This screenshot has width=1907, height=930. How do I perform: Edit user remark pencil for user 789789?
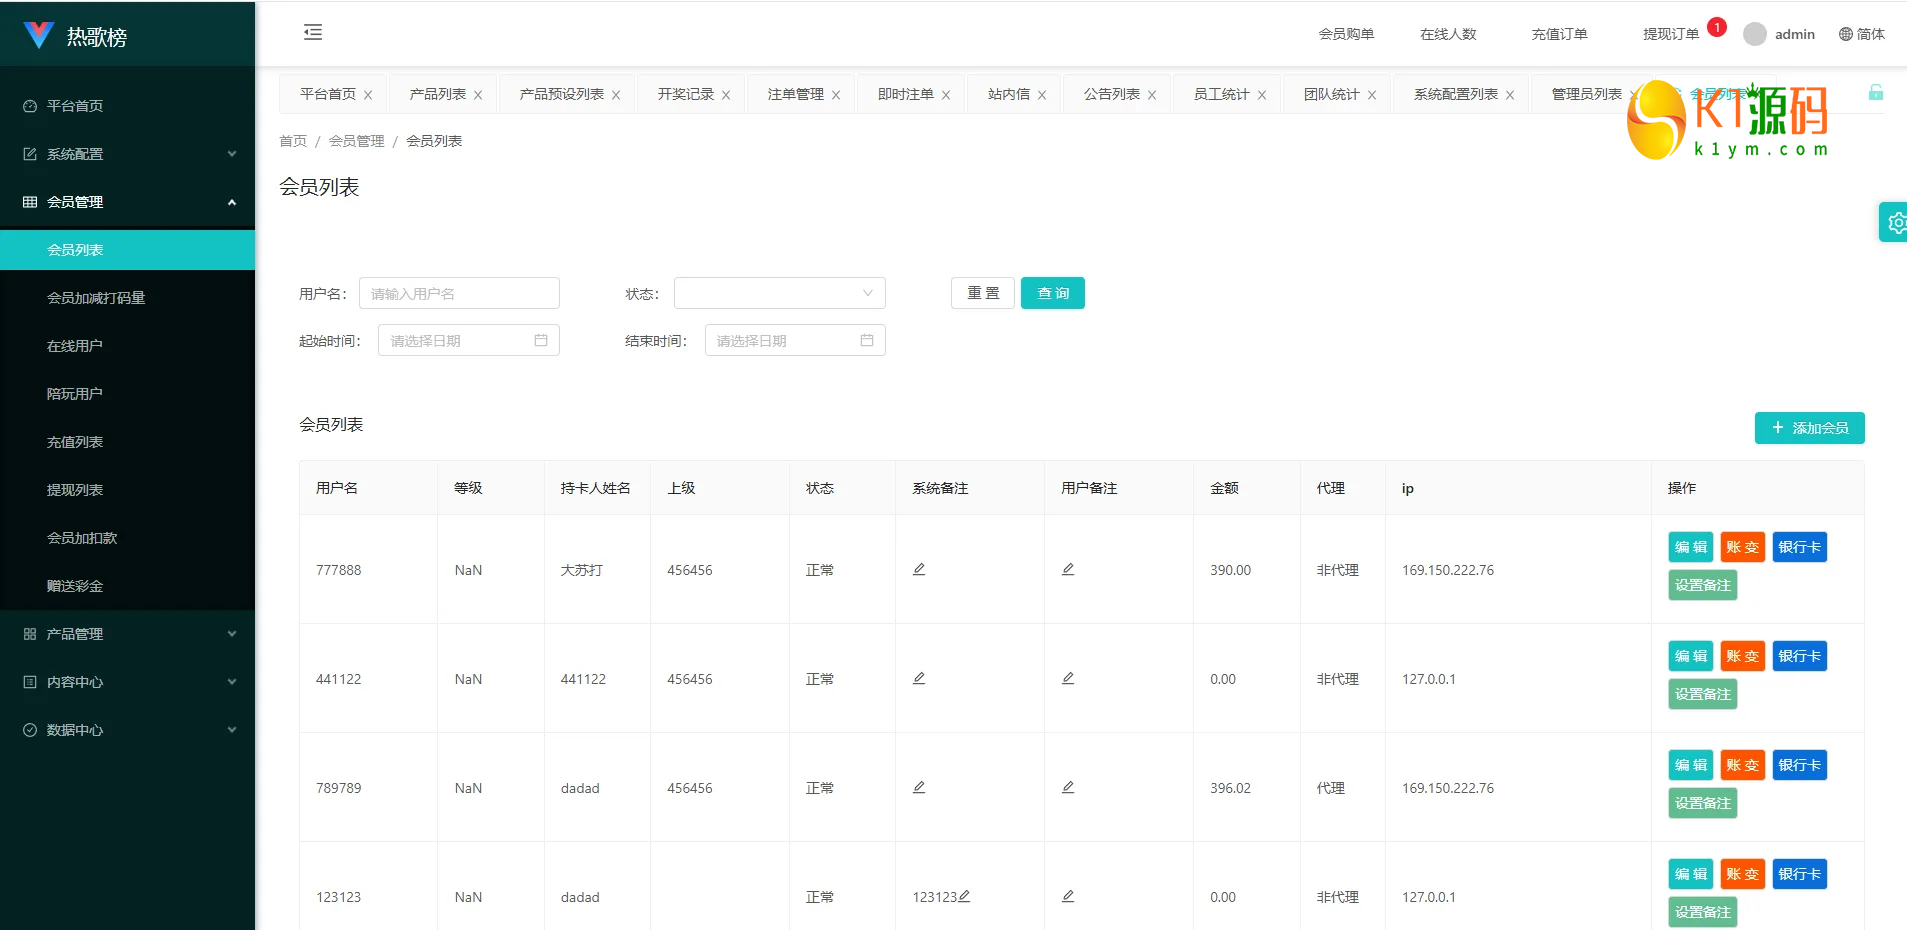(x=1068, y=787)
